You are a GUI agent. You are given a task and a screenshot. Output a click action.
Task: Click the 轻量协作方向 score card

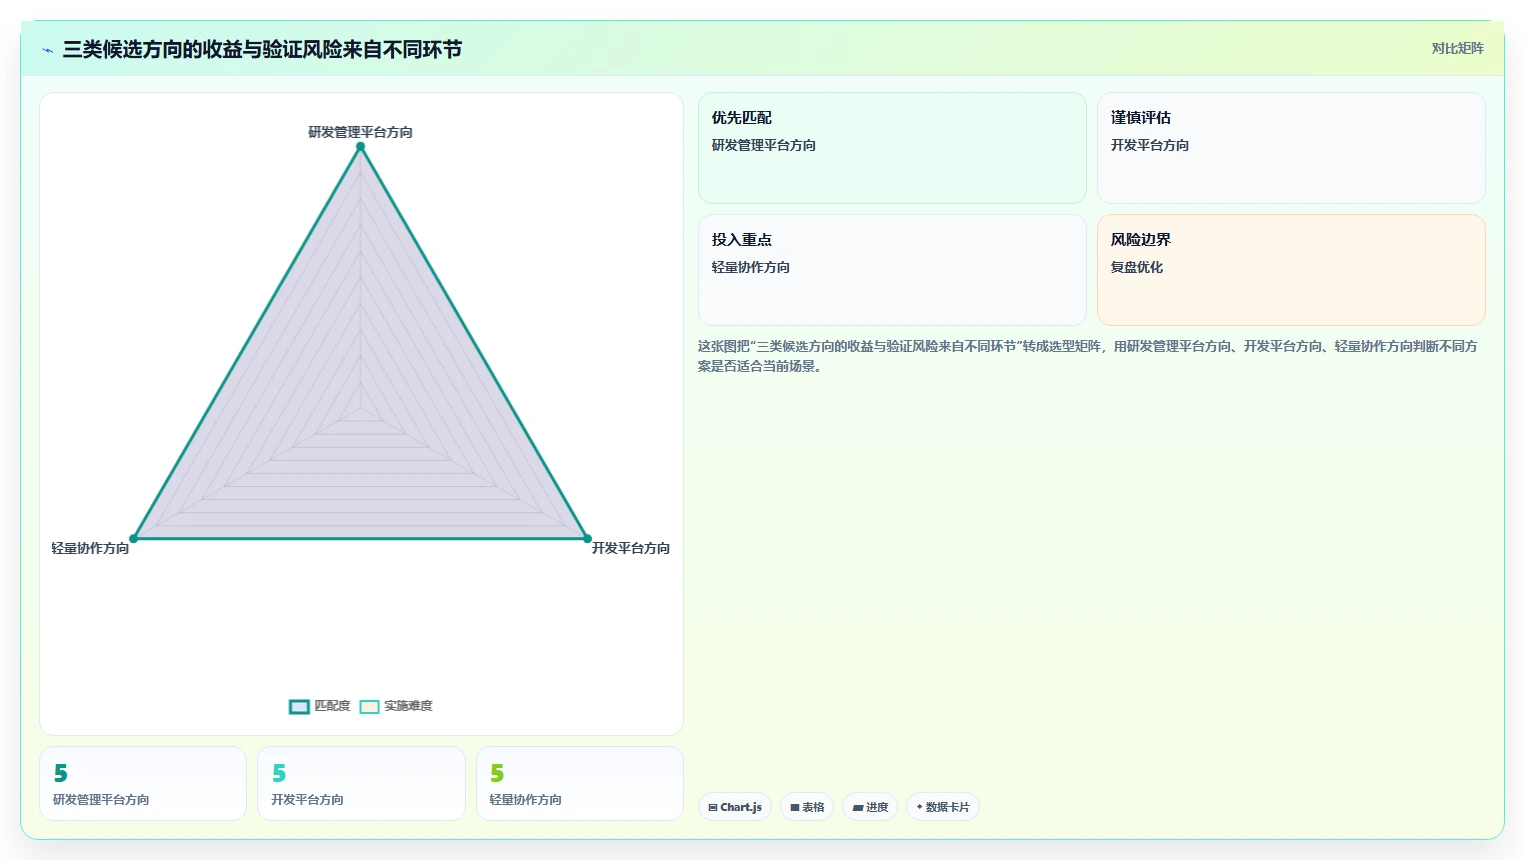pyautogui.click(x=580, y=784)
